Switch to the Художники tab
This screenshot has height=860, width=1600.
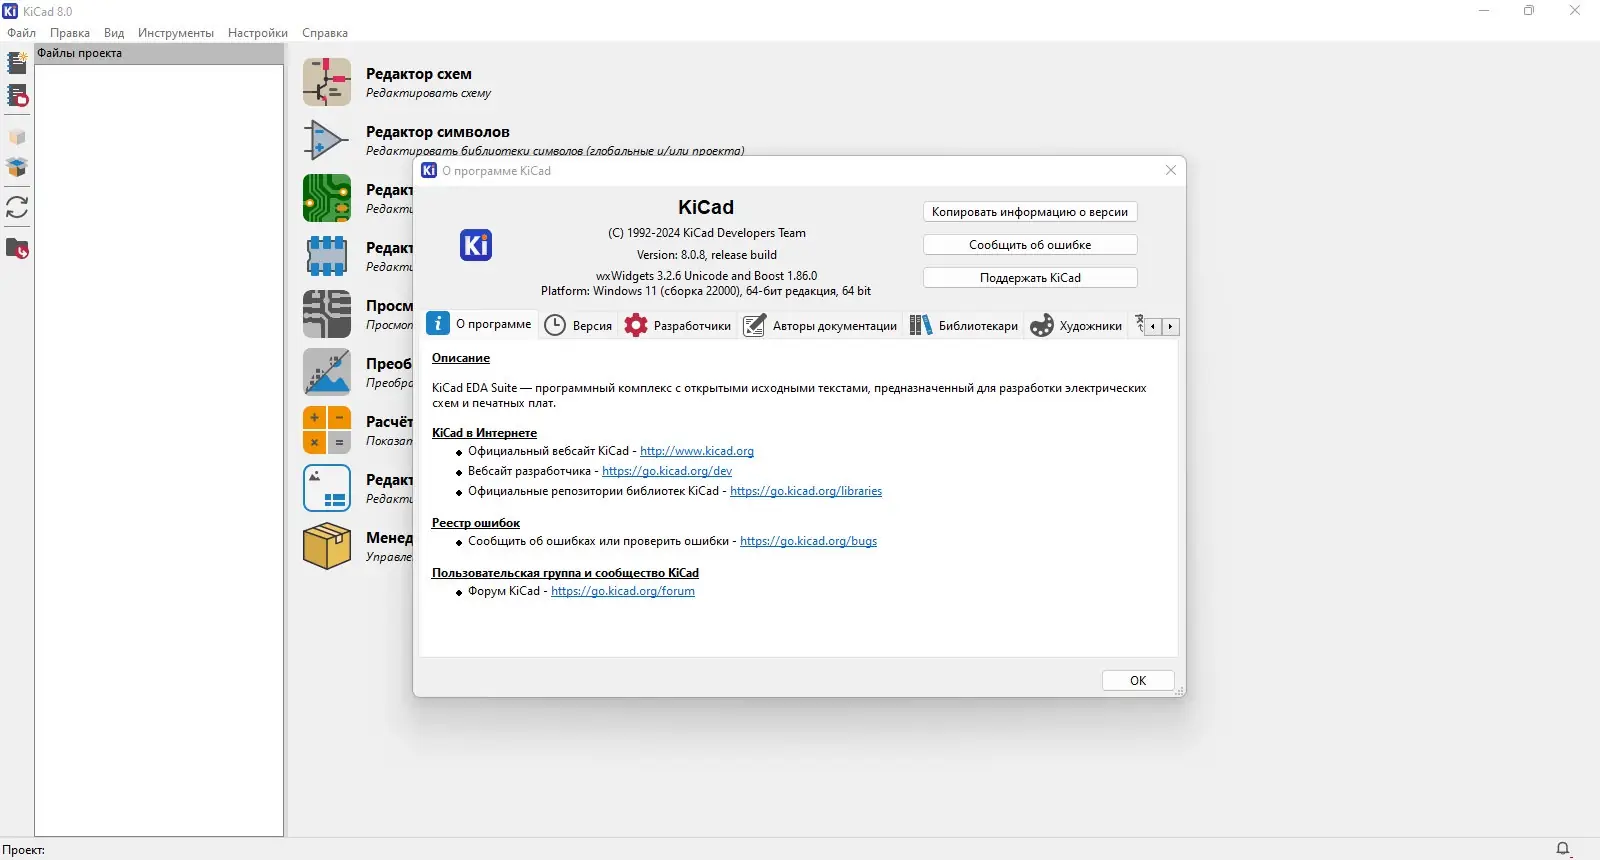(x=1077, y=326)
